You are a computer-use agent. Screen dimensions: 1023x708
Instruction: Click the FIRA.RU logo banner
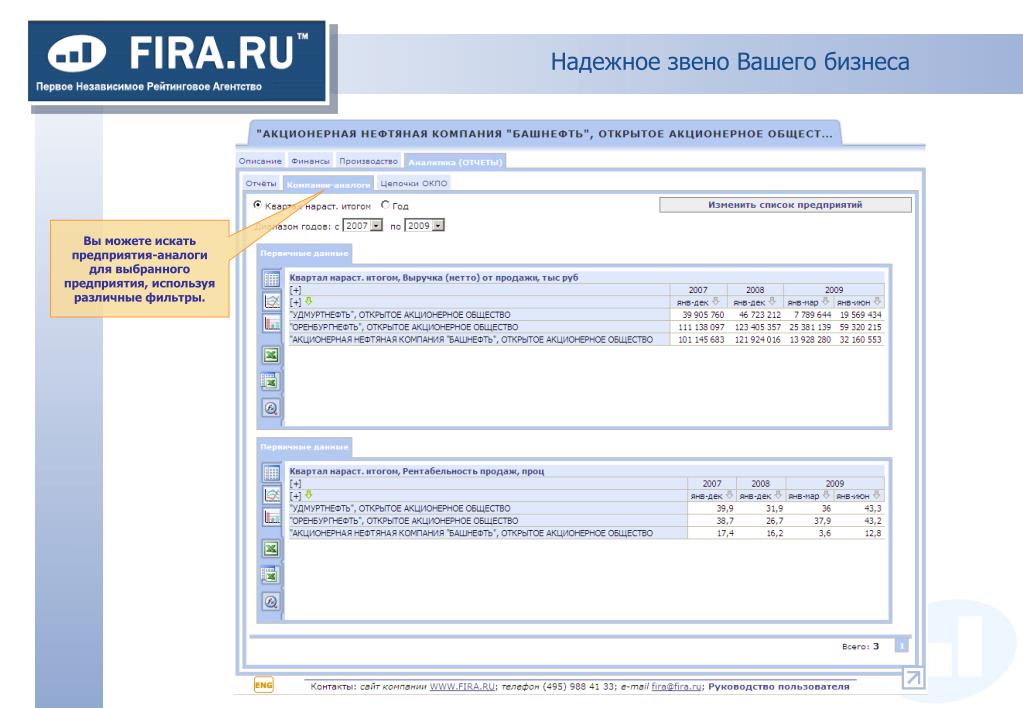click(x=177, y=61)
